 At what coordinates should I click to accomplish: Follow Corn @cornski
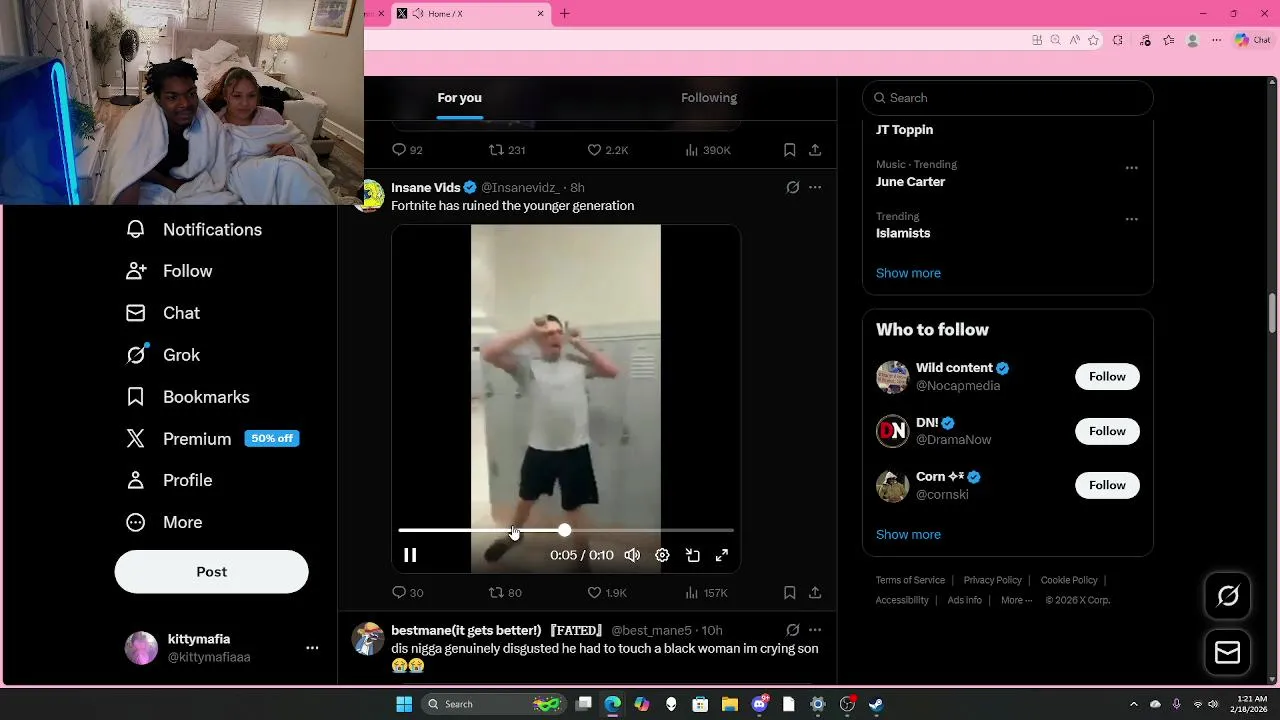tap(1107, 485)
